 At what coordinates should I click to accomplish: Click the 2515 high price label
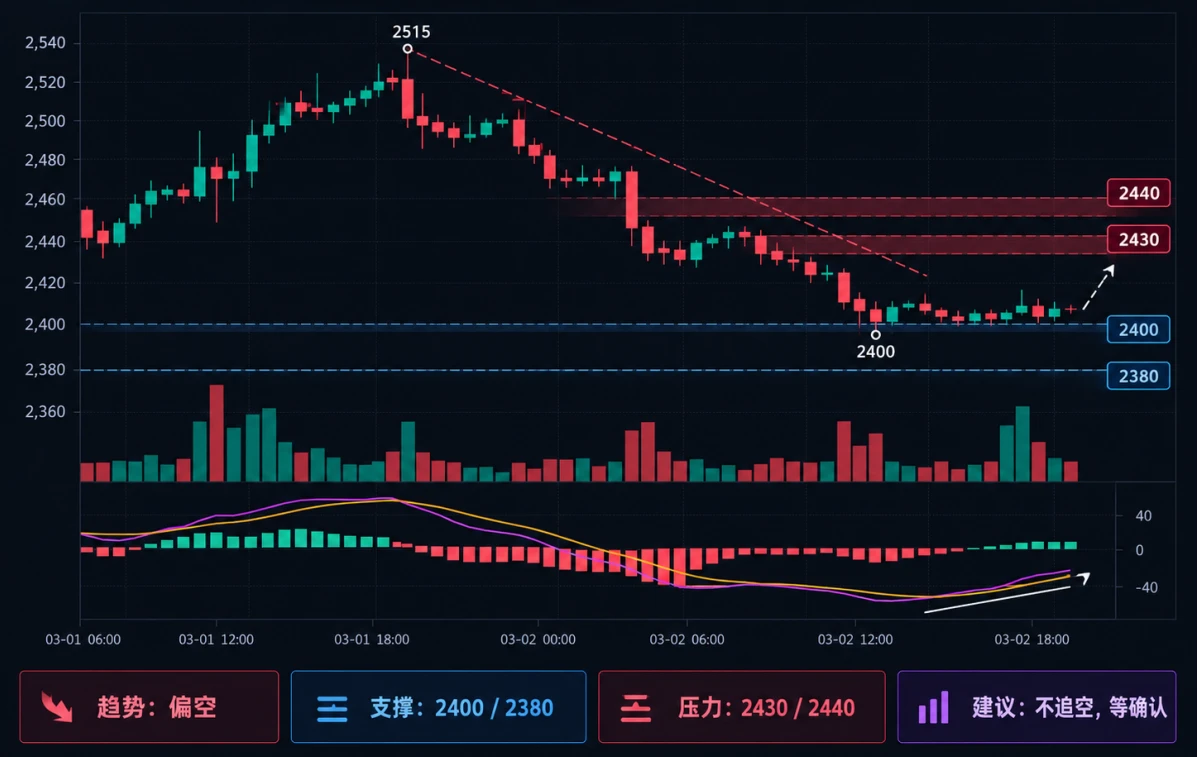[x=411, y=32]
